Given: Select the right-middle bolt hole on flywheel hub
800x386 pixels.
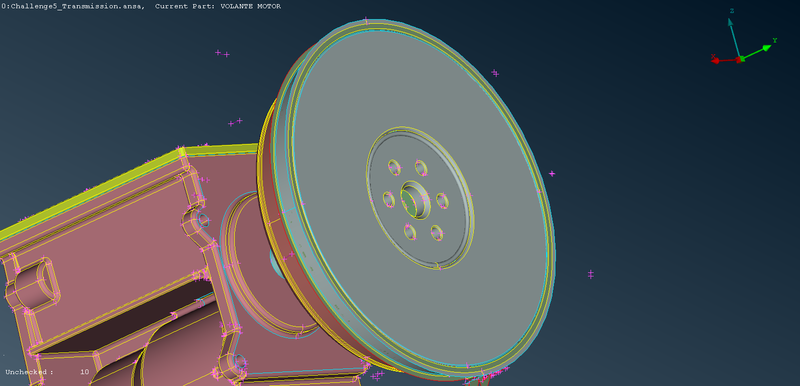Looking at the screenshot, I should (442, 201).
